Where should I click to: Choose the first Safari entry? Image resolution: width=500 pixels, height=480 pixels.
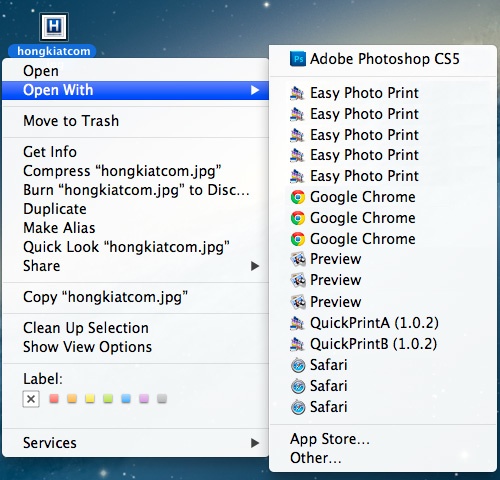(x=383, y=365)
